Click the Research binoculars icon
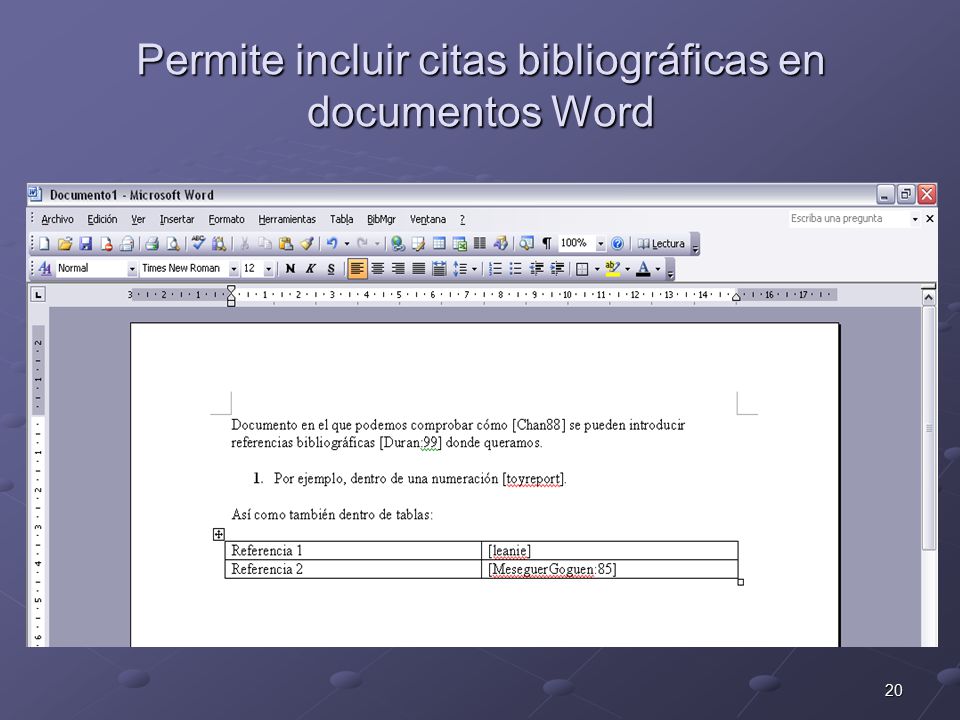 pos(219,244)
